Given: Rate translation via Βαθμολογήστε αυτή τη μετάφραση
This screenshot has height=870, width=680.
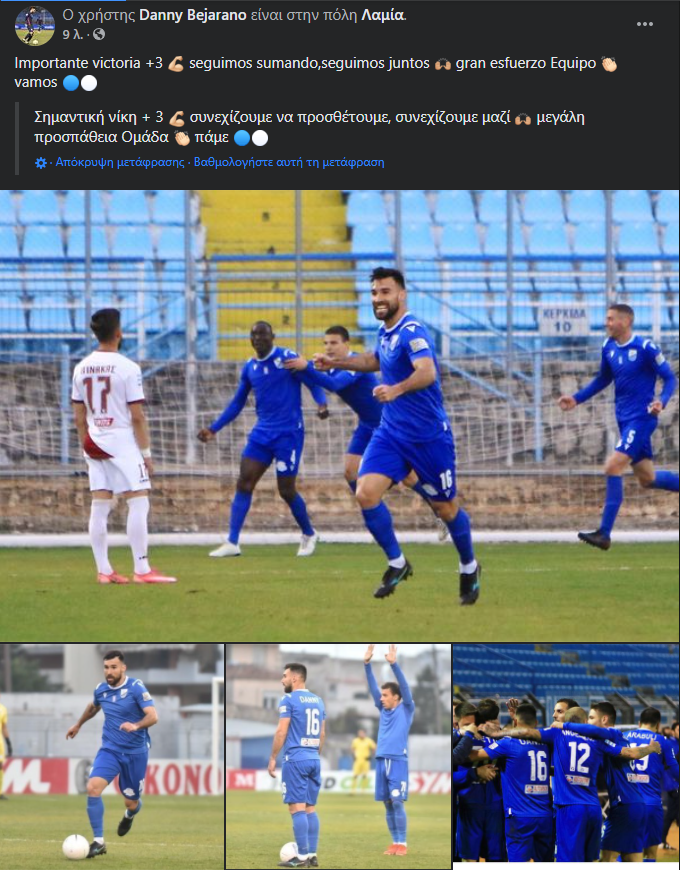Looking at the screenshot, I should (289, 163).
